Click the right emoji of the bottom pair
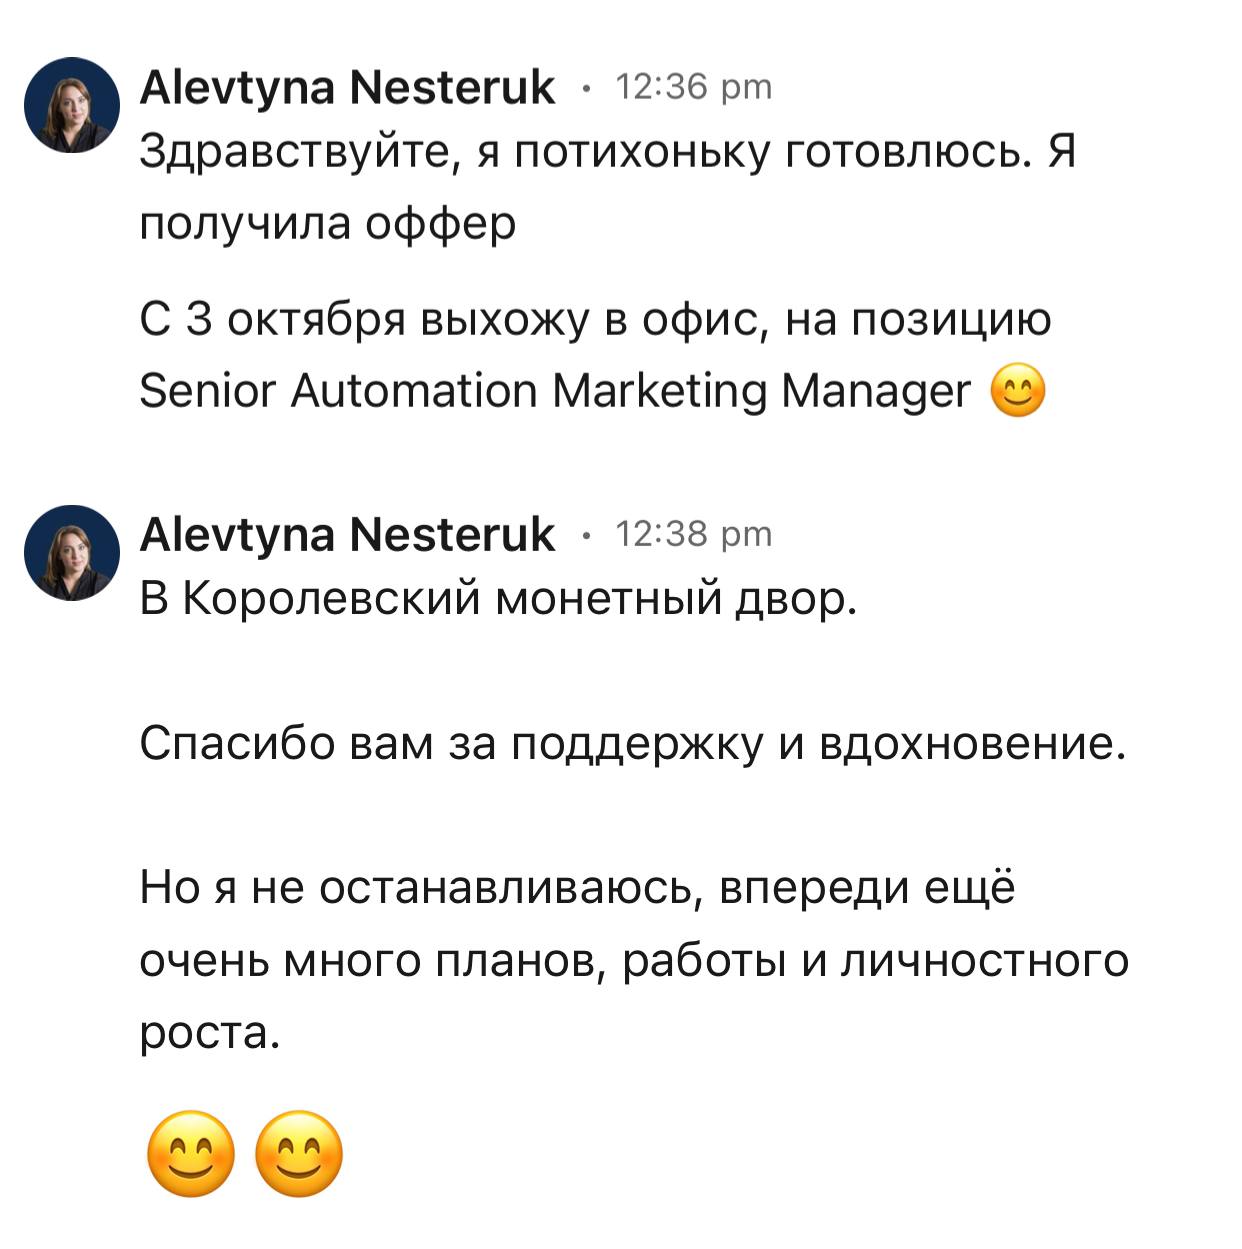The width and height of the screenshot is (1242, 1249). tap(299, 1154)
